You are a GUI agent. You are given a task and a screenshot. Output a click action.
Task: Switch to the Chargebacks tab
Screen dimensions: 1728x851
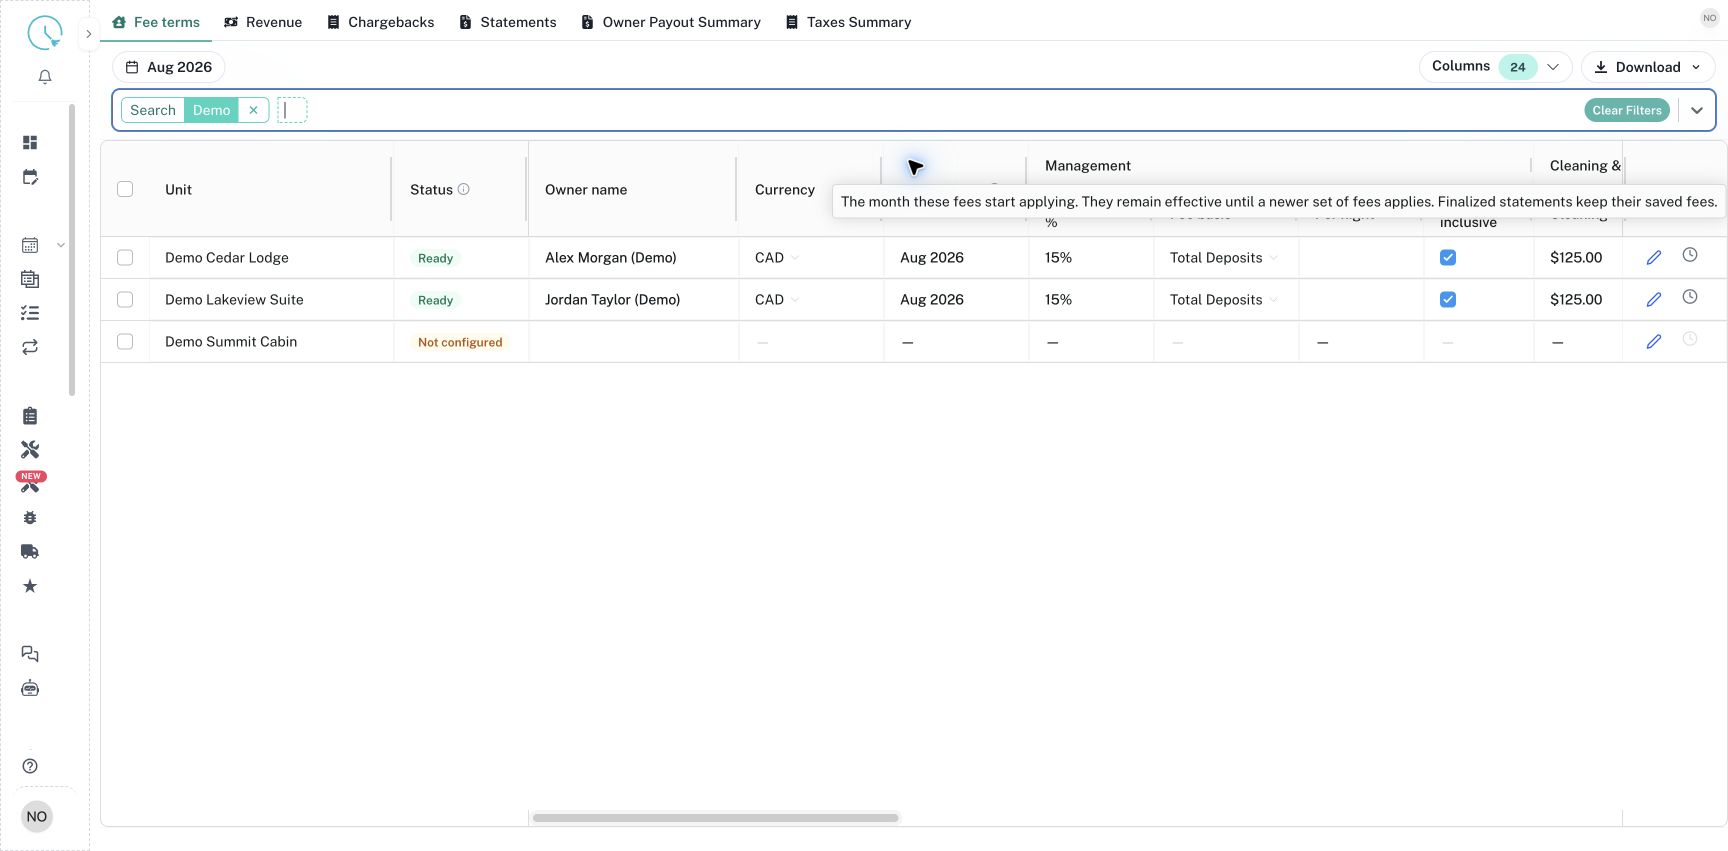click(x=381, y=22)
